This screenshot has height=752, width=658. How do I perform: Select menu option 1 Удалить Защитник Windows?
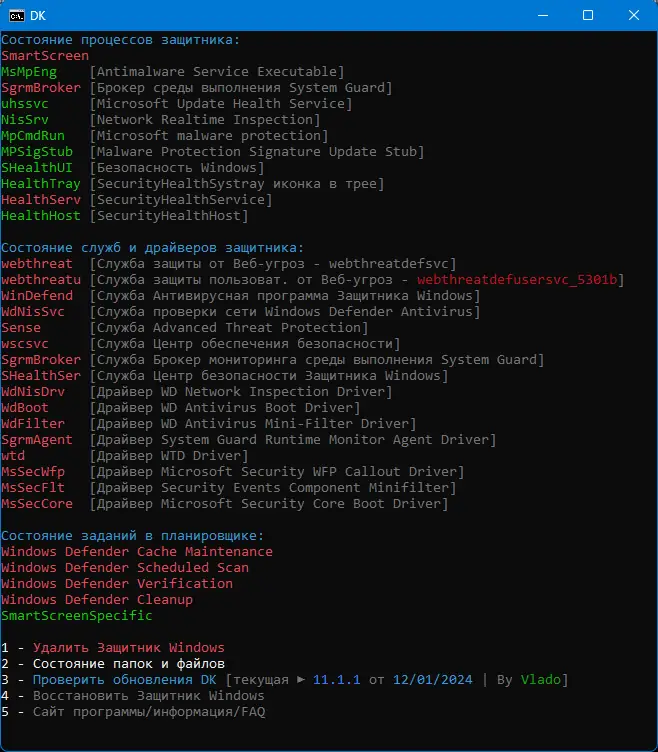[x=128, y=647]
